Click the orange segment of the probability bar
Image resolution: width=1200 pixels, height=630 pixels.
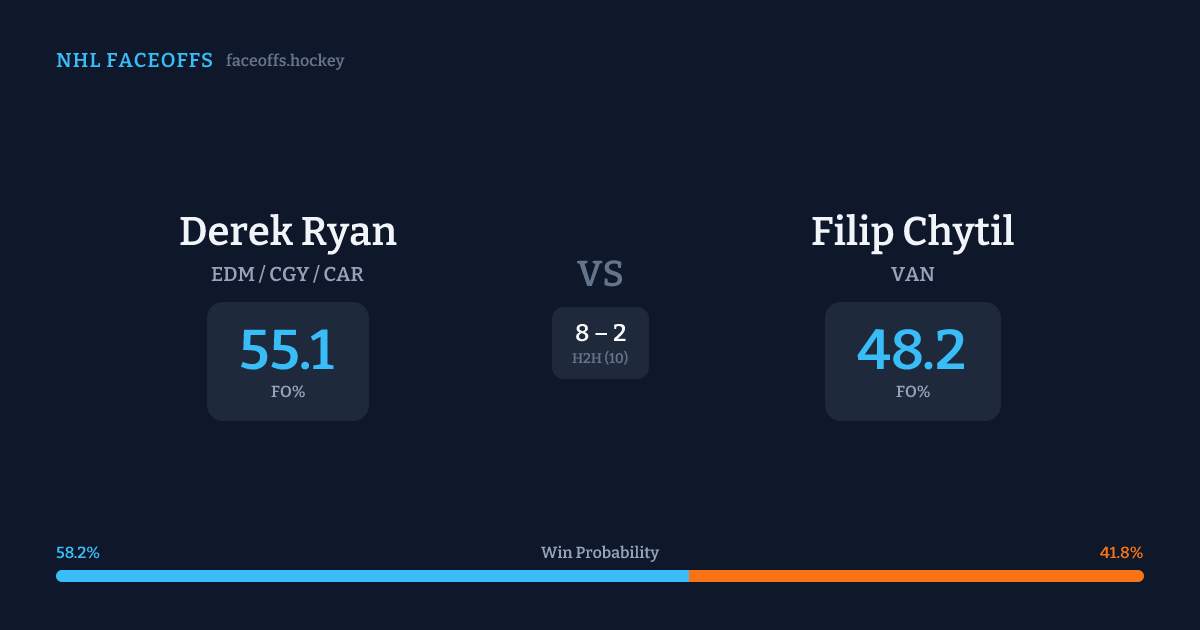point(916,576)
